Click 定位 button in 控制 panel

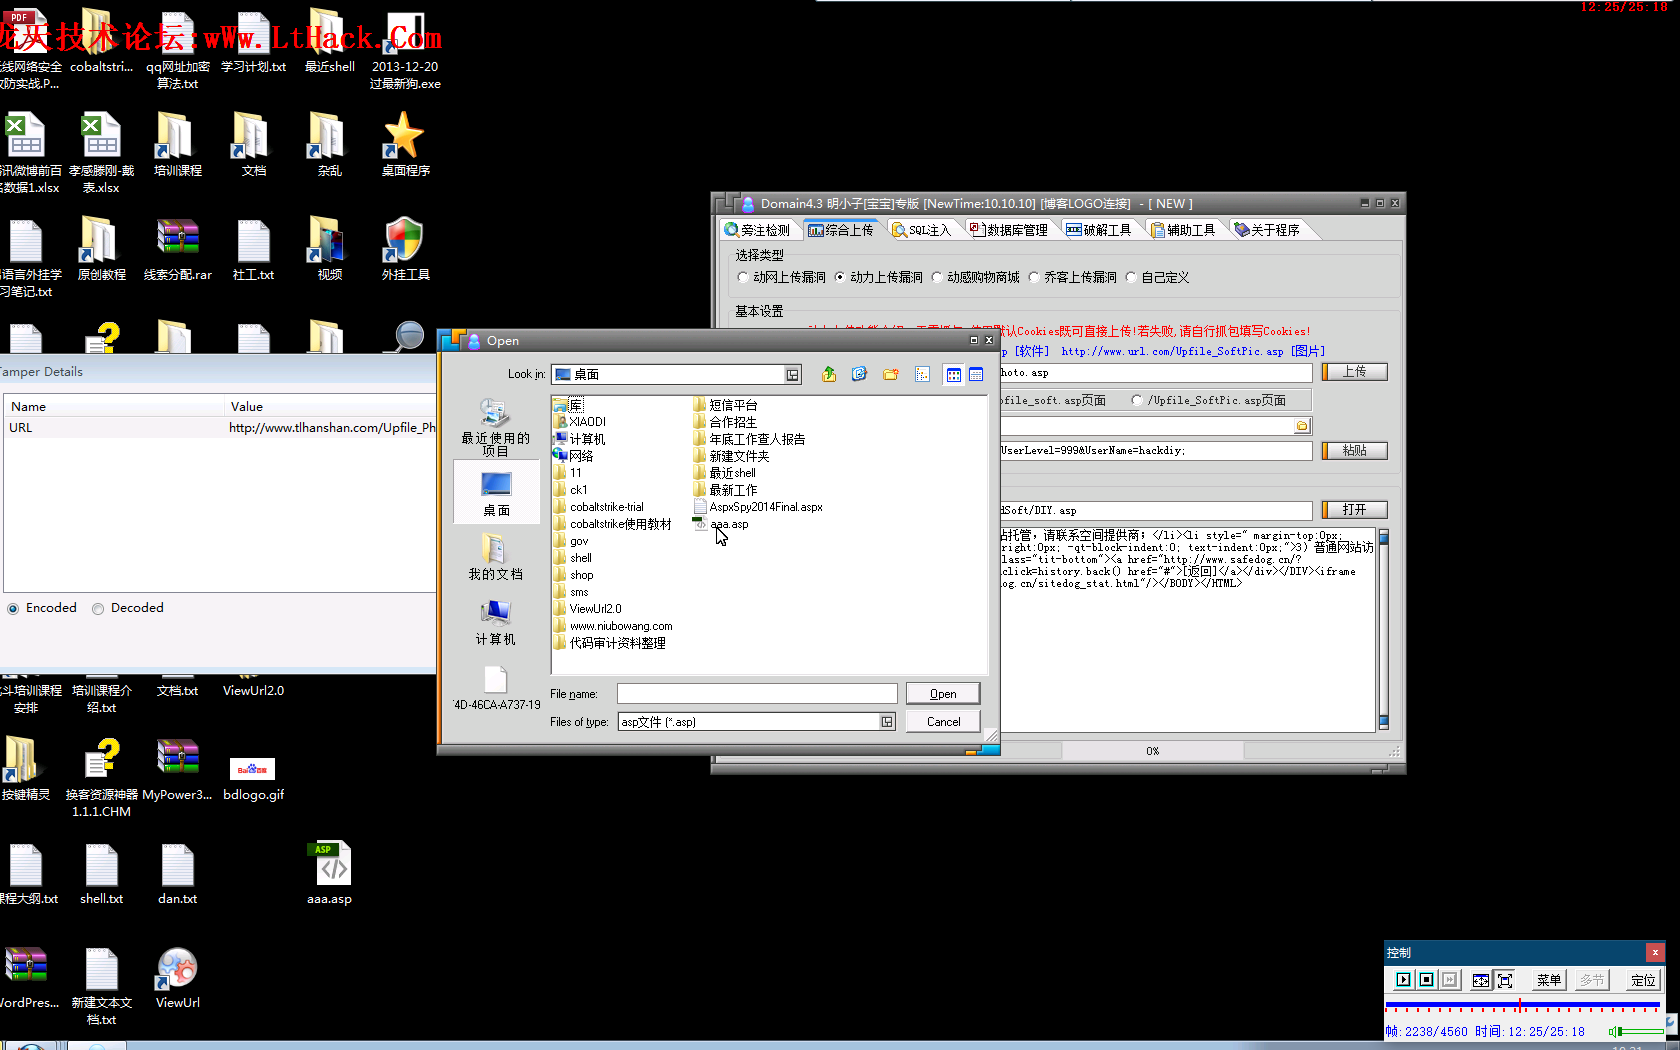coord(1643,980)
